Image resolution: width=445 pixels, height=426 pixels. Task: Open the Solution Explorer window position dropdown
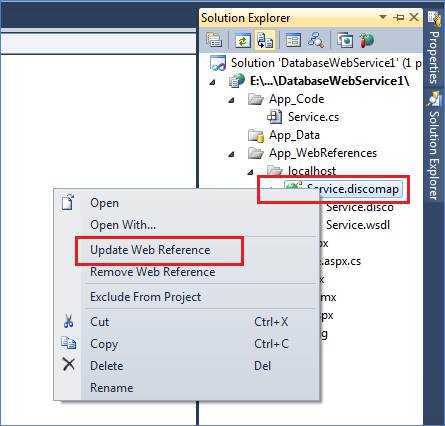[383, 17]
